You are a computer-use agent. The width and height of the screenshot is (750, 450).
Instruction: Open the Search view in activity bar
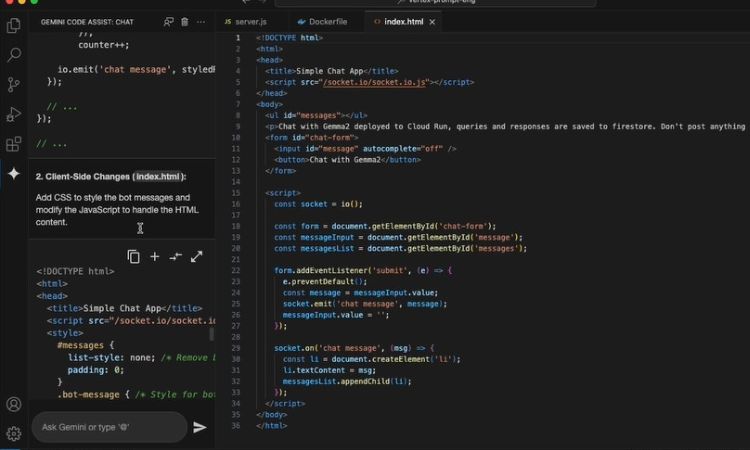pyautogui.click(x=13, y=55)
